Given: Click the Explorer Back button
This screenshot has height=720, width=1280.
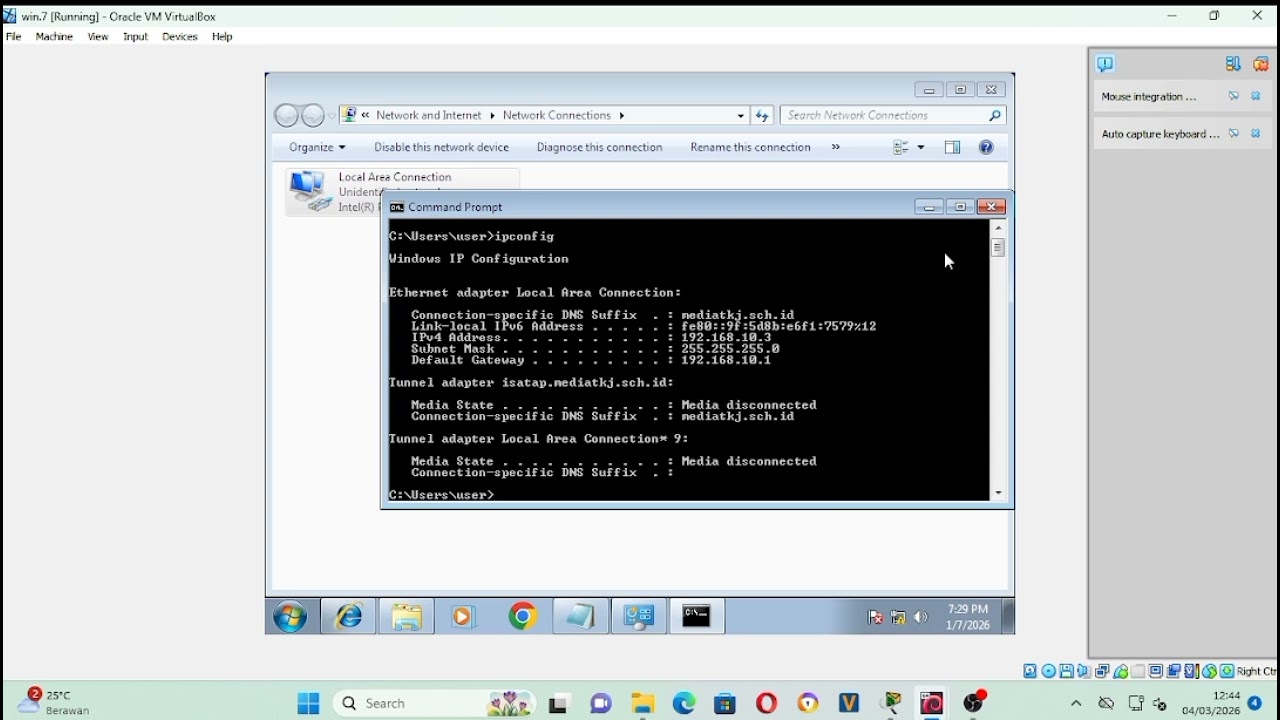Looking at the screenshot, I should (287, 116).
